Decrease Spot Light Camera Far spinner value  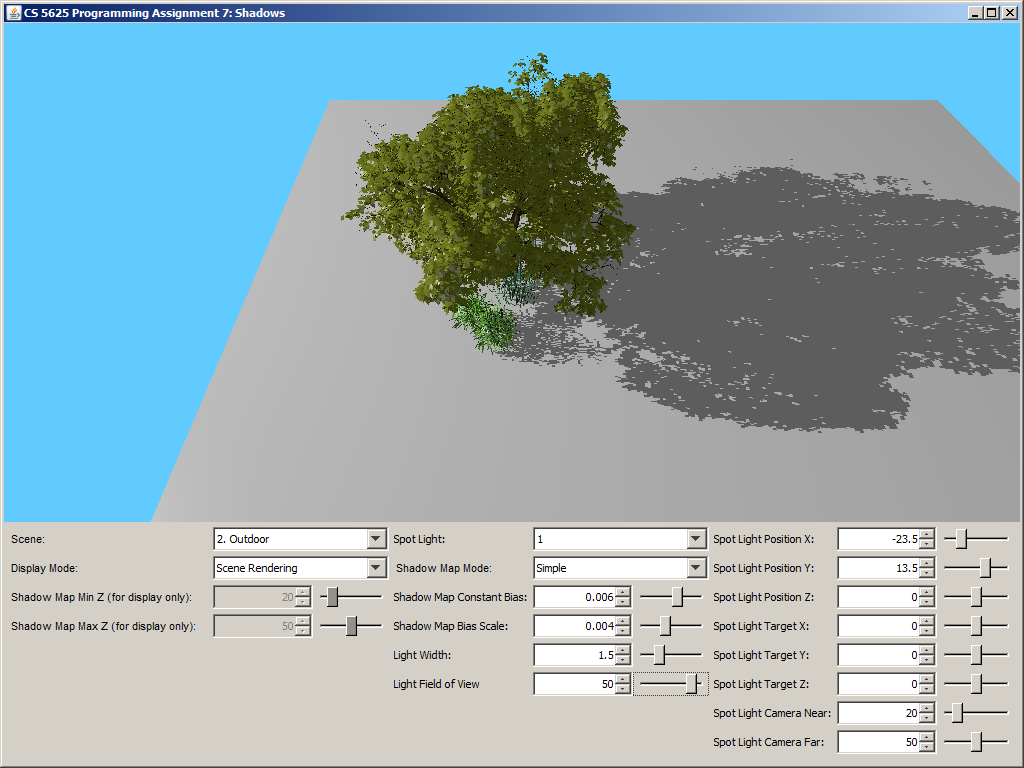point(927,748)
